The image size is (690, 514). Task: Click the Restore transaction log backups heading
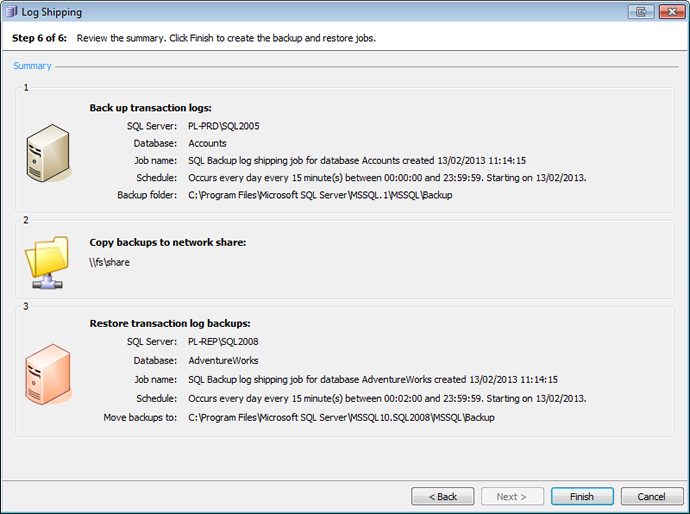170,323
